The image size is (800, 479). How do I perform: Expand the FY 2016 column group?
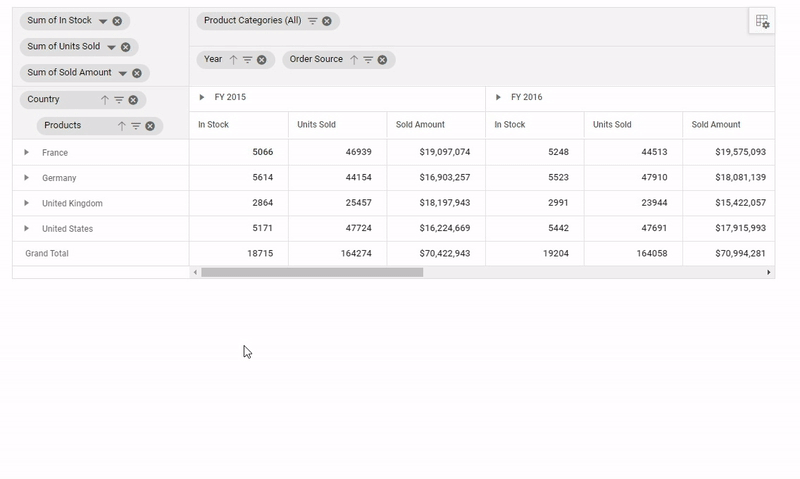[x=498, y=98]
